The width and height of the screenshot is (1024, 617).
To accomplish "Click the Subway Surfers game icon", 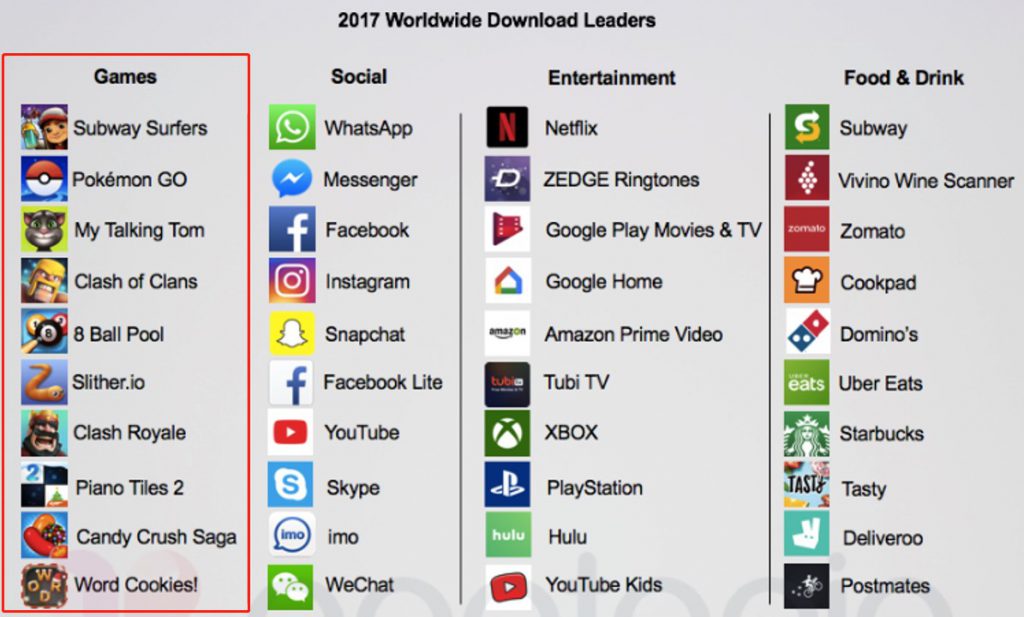I will click(x=44, y=127).
